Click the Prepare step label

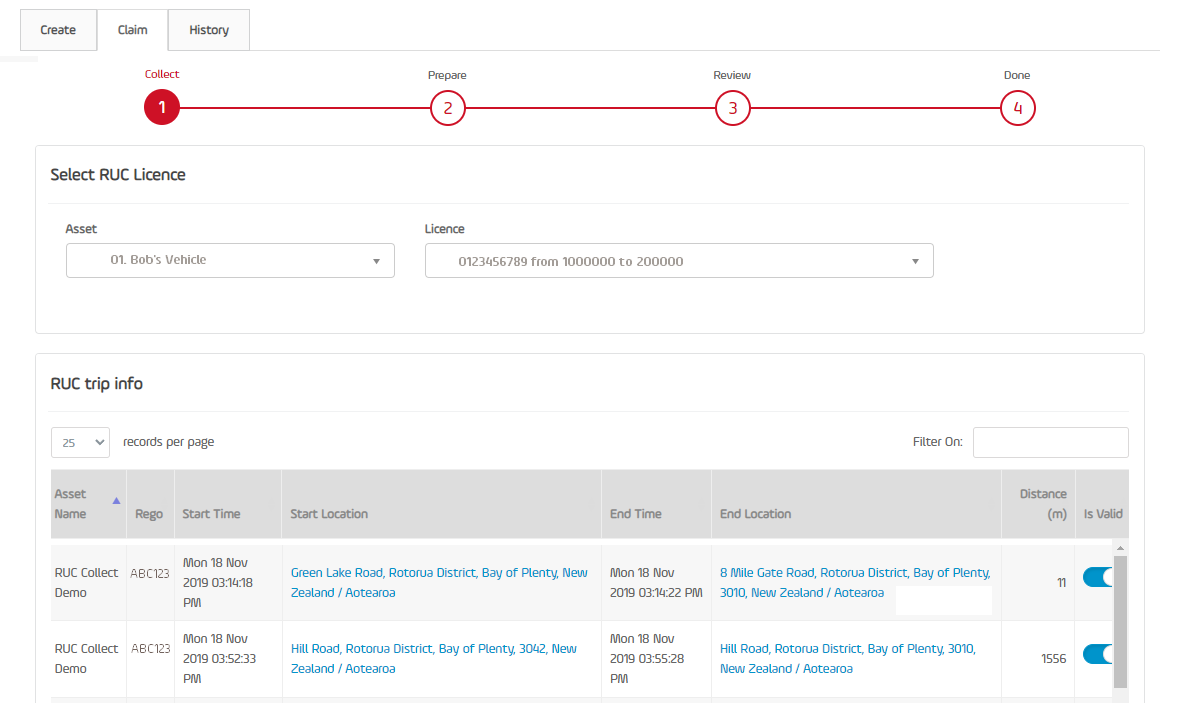click(447, 75)
